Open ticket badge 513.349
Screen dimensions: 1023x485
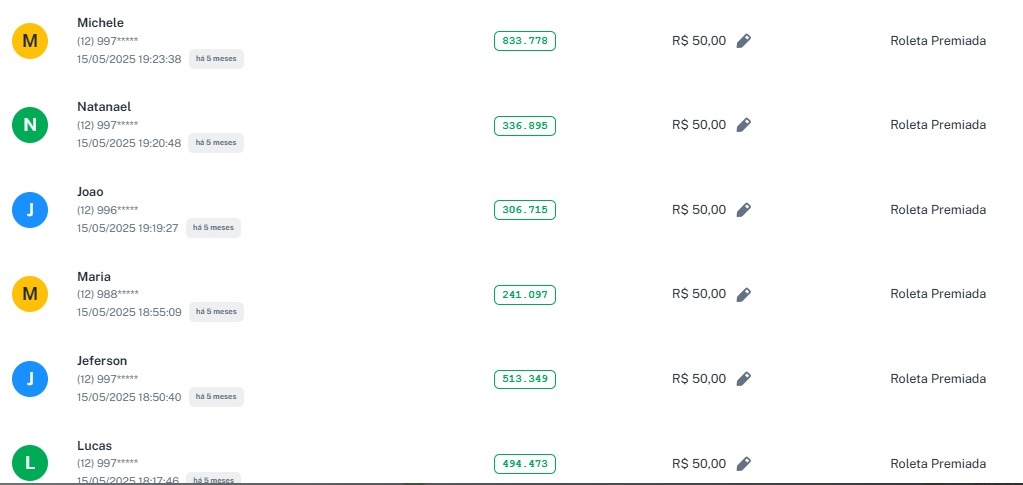click(x=525, y=379)
